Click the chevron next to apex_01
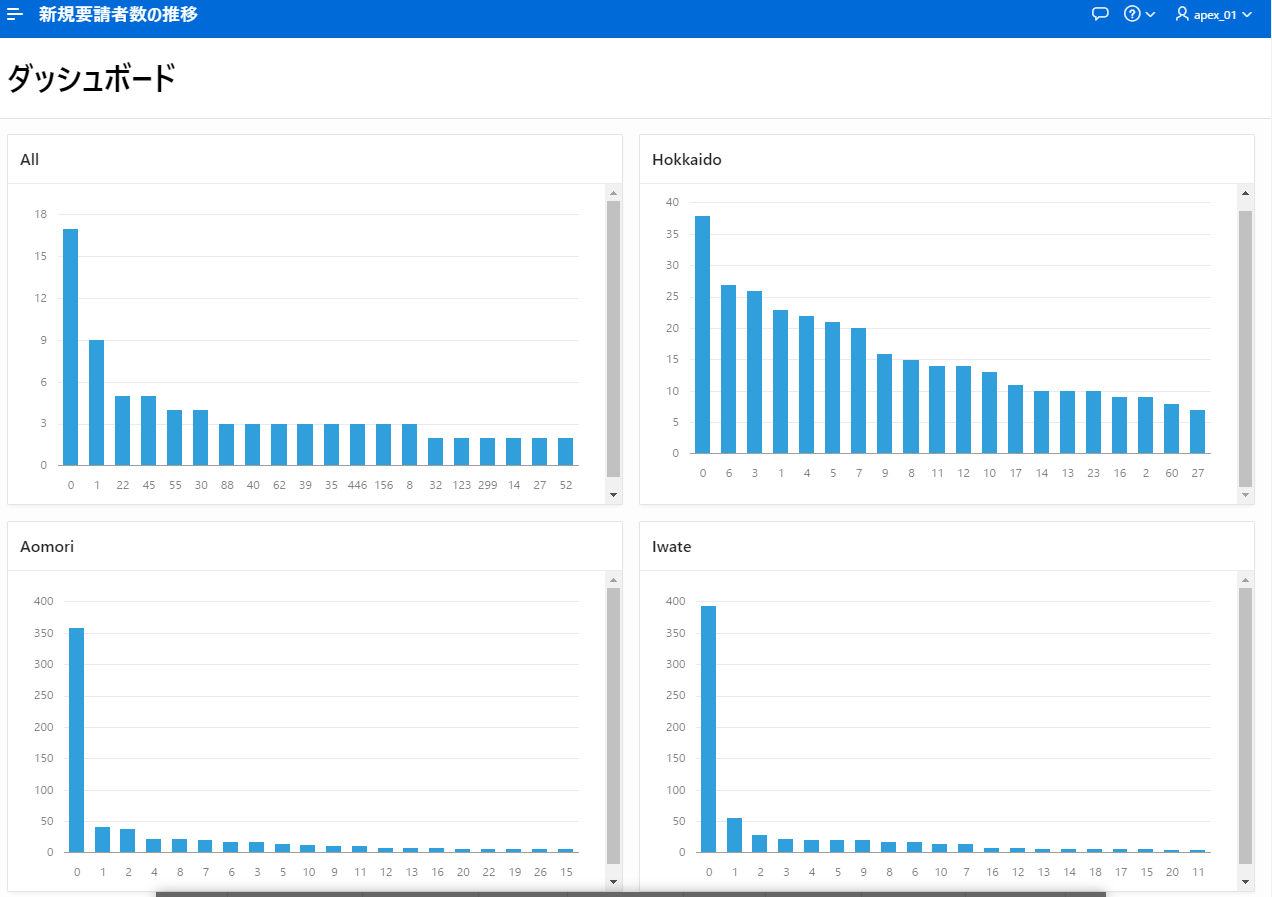This screenshot has width=1272, height=897. coord(1246,14)
